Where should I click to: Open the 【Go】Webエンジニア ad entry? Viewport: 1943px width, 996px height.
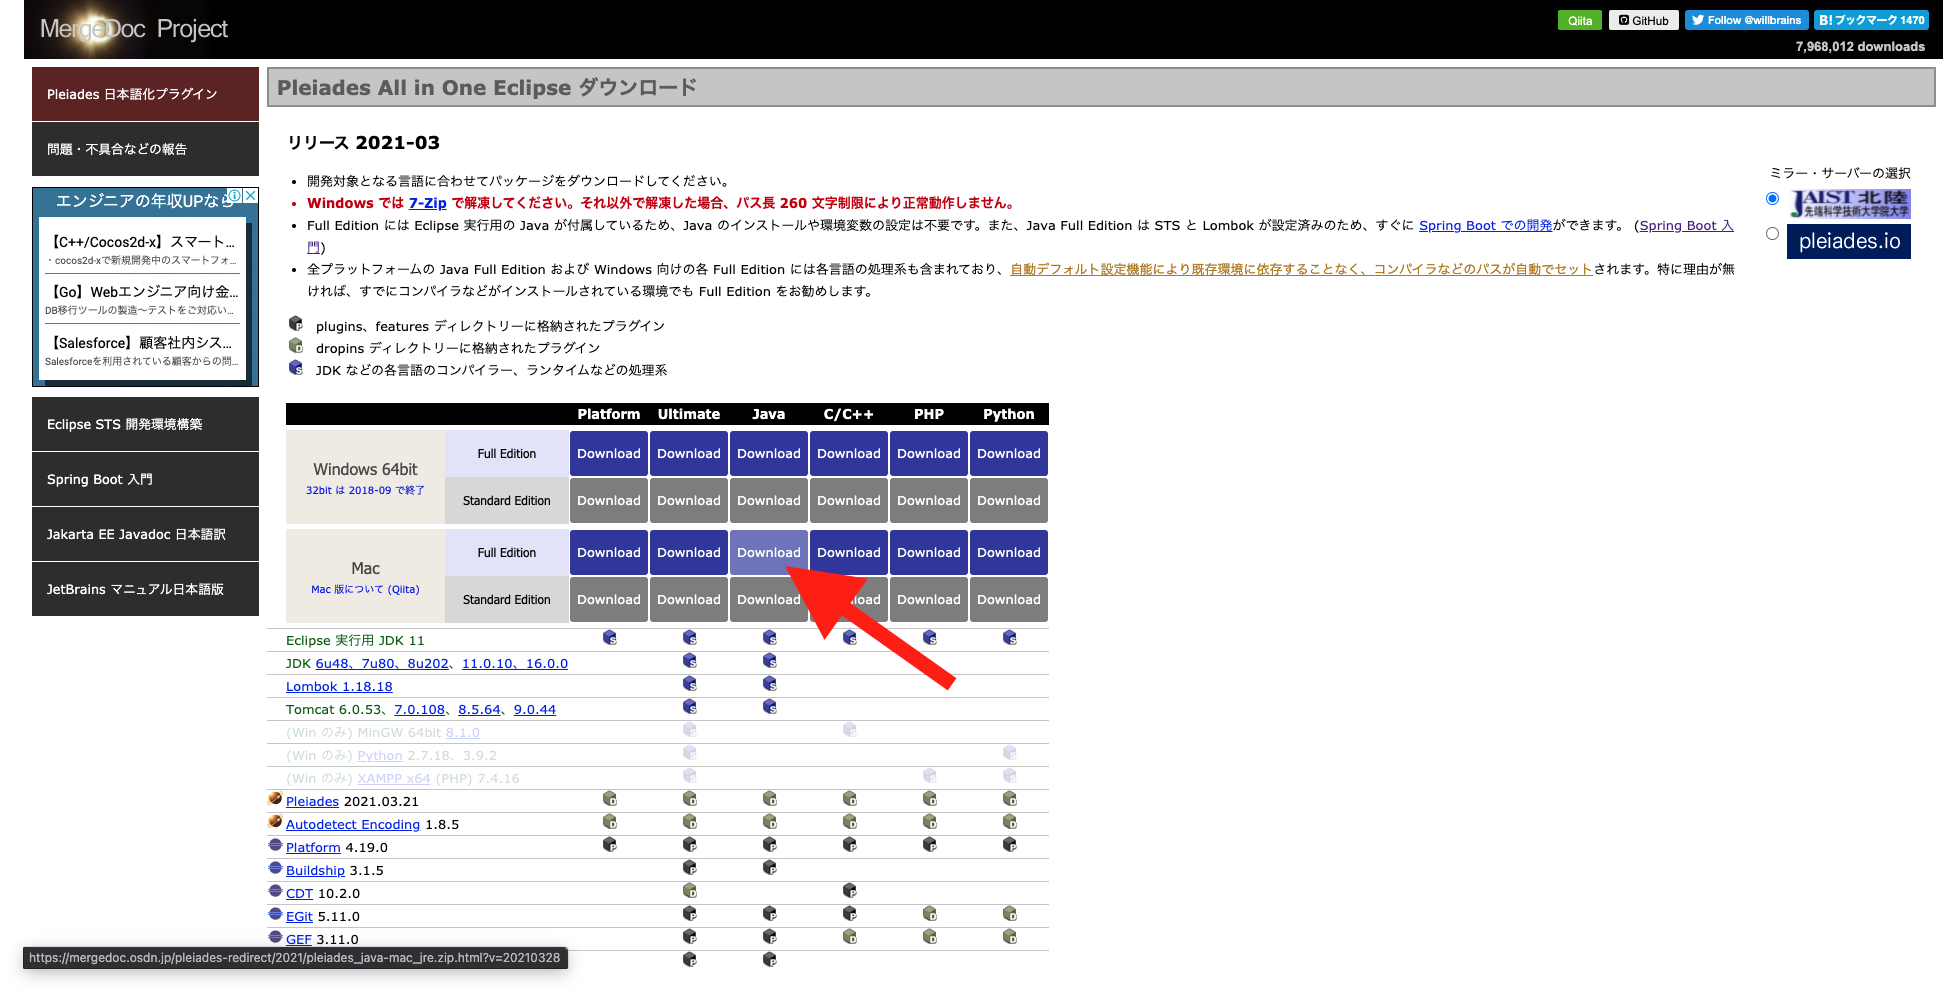pos(143,299)
